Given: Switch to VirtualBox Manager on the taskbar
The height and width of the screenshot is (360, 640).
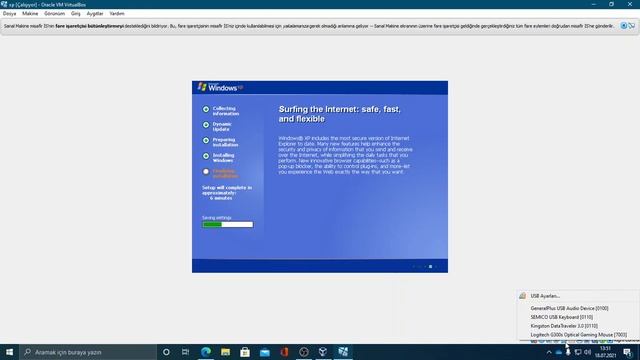Looking at the screenshot, I should coord(323,352).
